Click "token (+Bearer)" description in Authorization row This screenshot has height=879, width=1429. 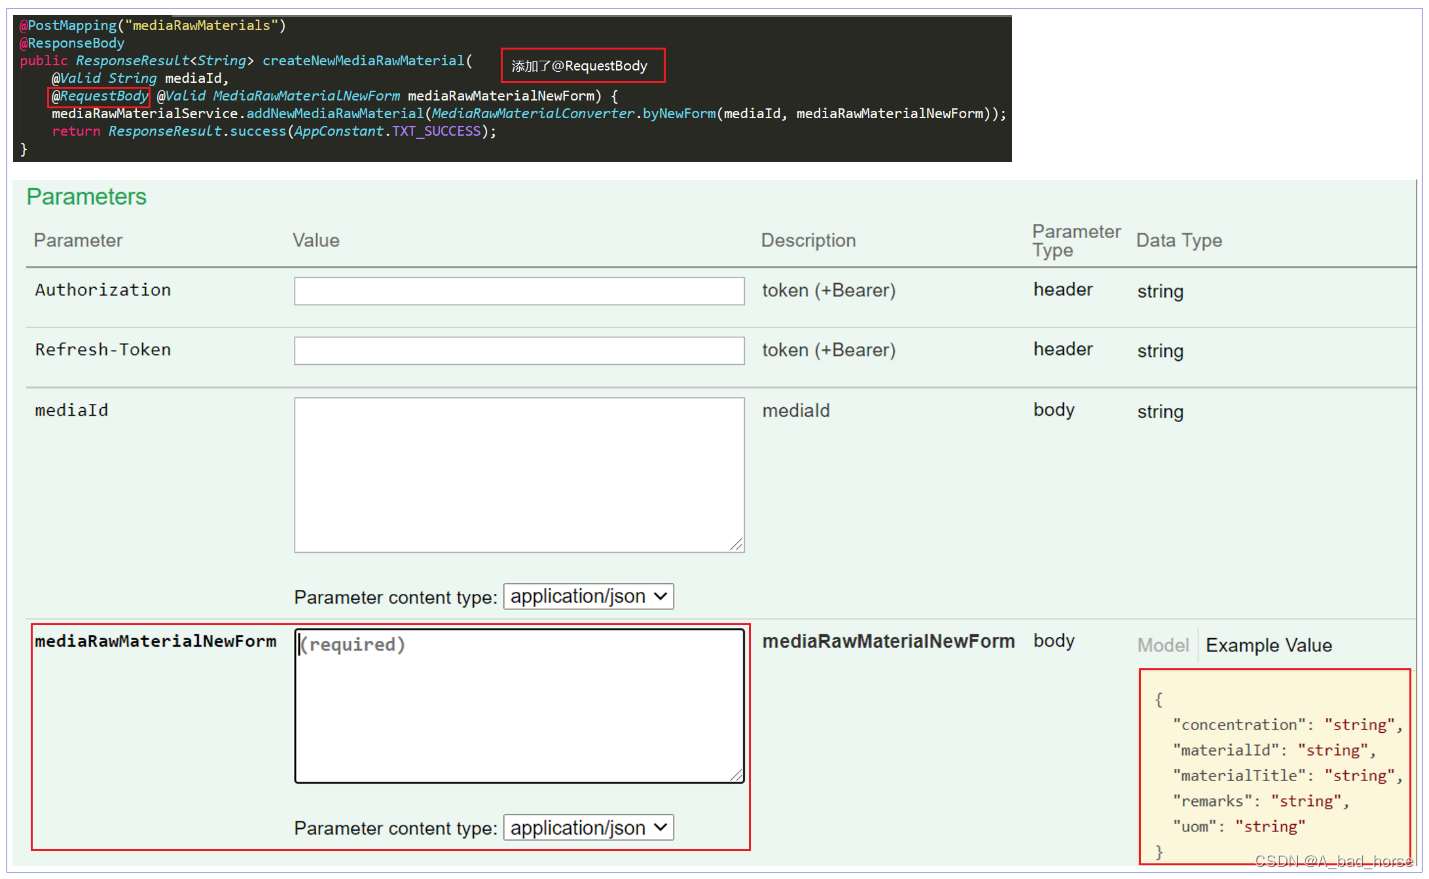point(829,291)
